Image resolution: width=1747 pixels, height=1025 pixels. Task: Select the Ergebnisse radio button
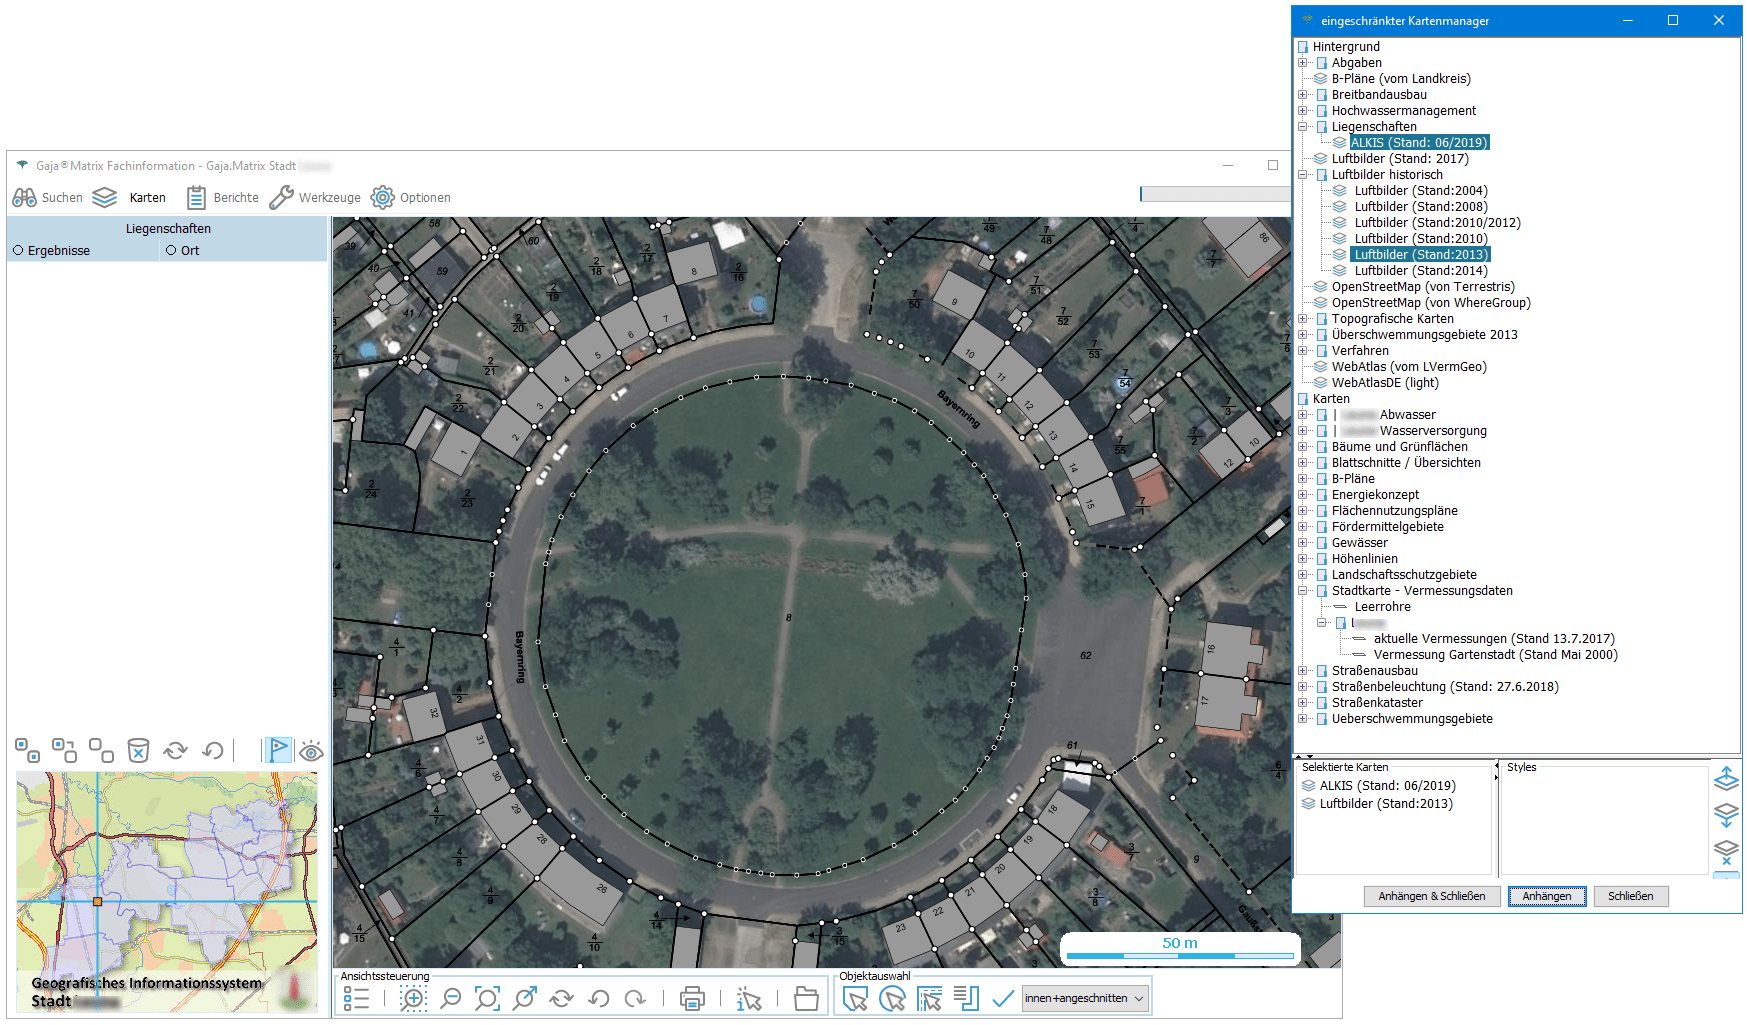click(x=18, y=251)
